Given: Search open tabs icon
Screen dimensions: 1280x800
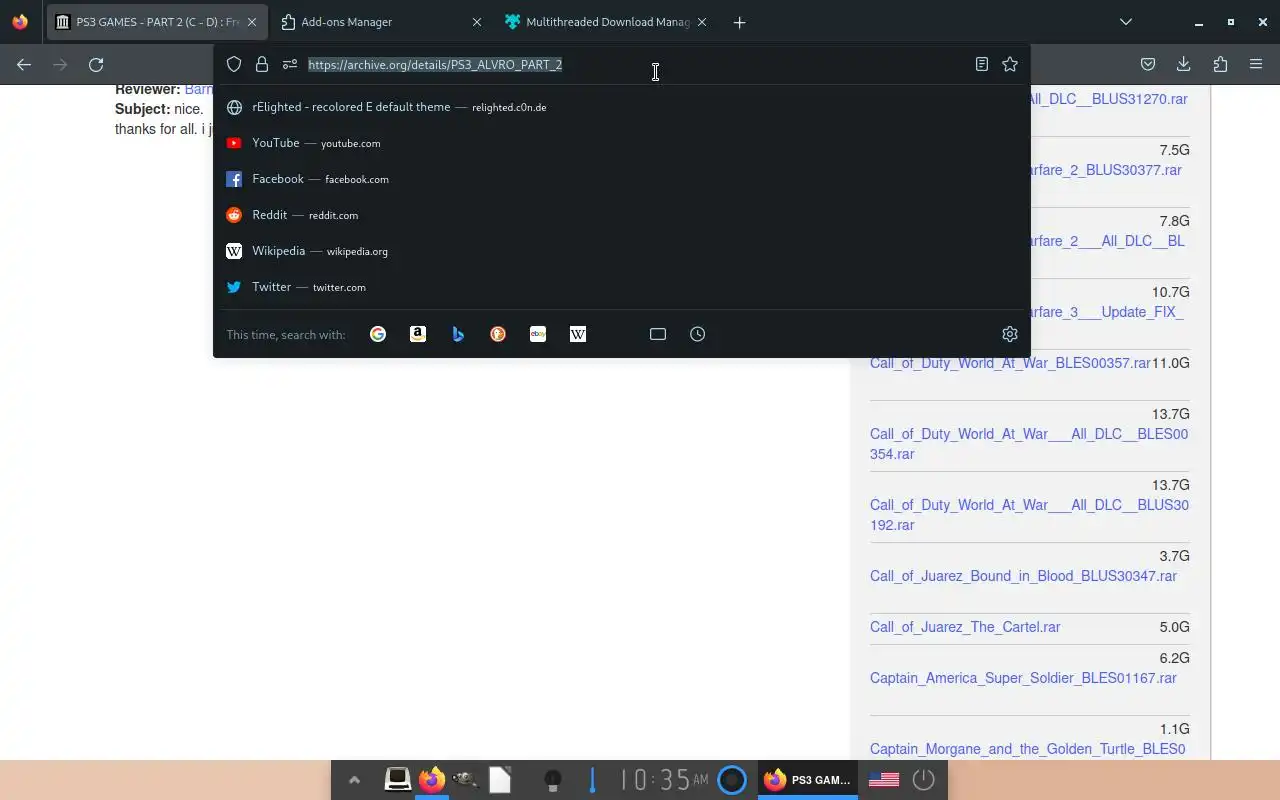Looking at the screenshot, I should 658,334.
